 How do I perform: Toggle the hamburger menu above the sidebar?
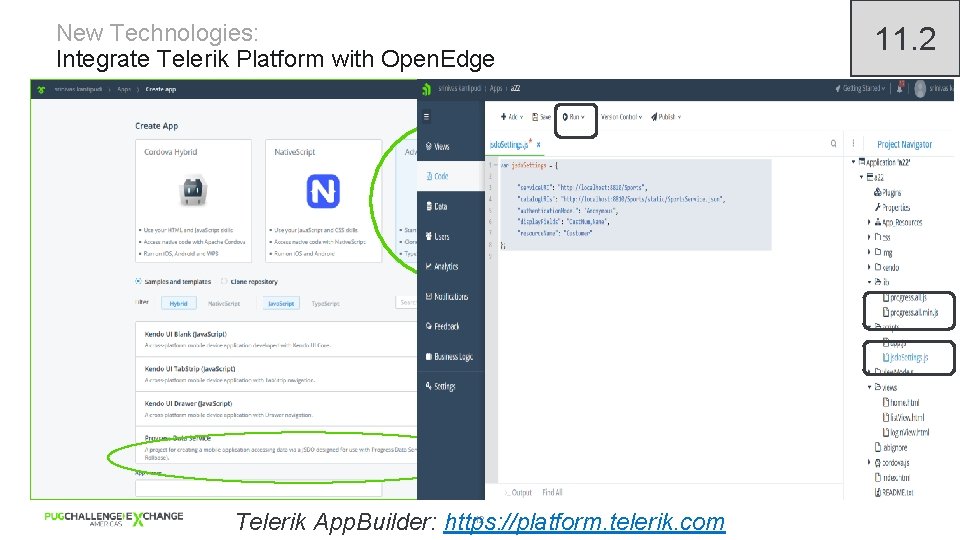point(427,116)
